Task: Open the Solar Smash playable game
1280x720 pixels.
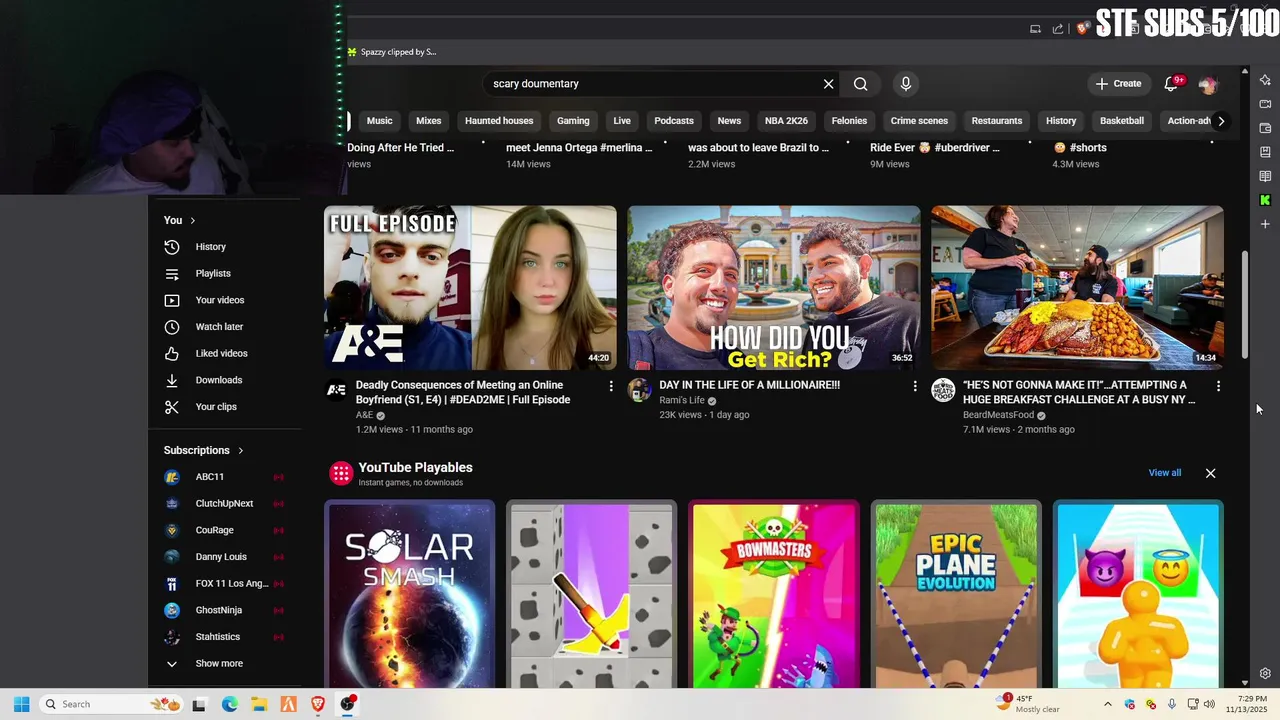Action: [409, 594]
